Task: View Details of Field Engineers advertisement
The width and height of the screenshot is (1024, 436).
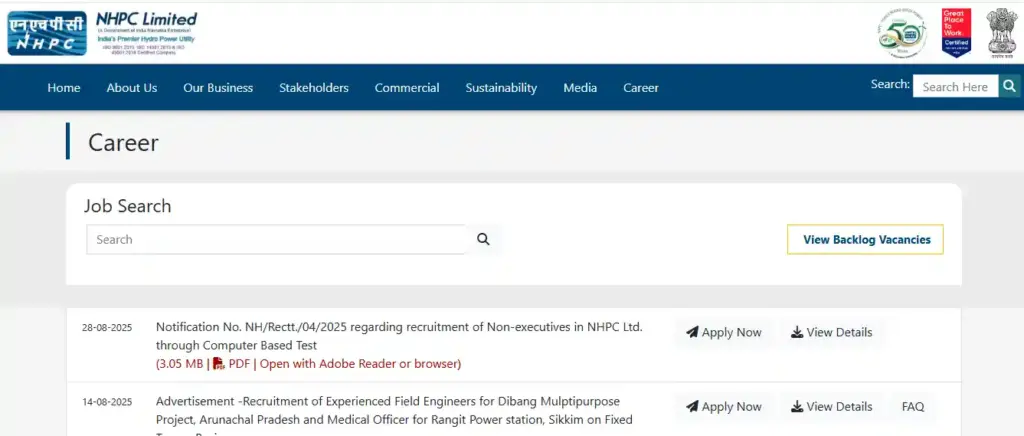Action: 831,407
